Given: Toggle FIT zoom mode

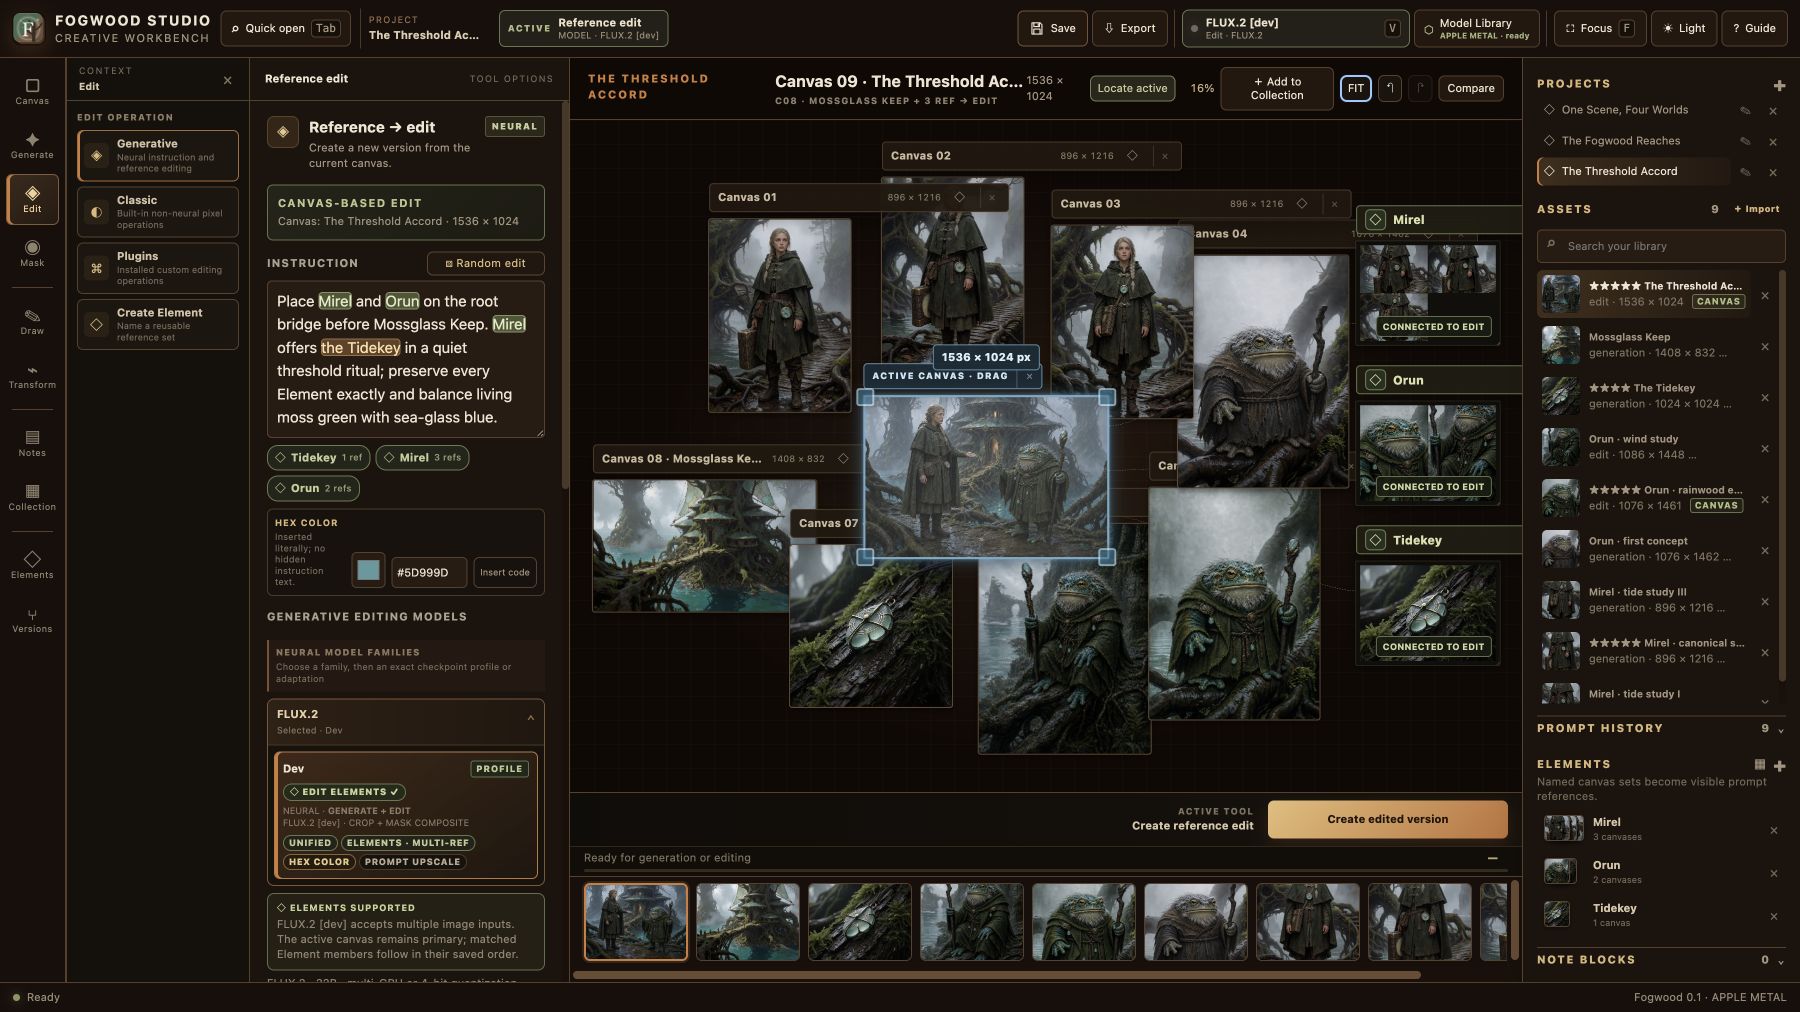Looking at the screenshot, I should pos(1355,88).
